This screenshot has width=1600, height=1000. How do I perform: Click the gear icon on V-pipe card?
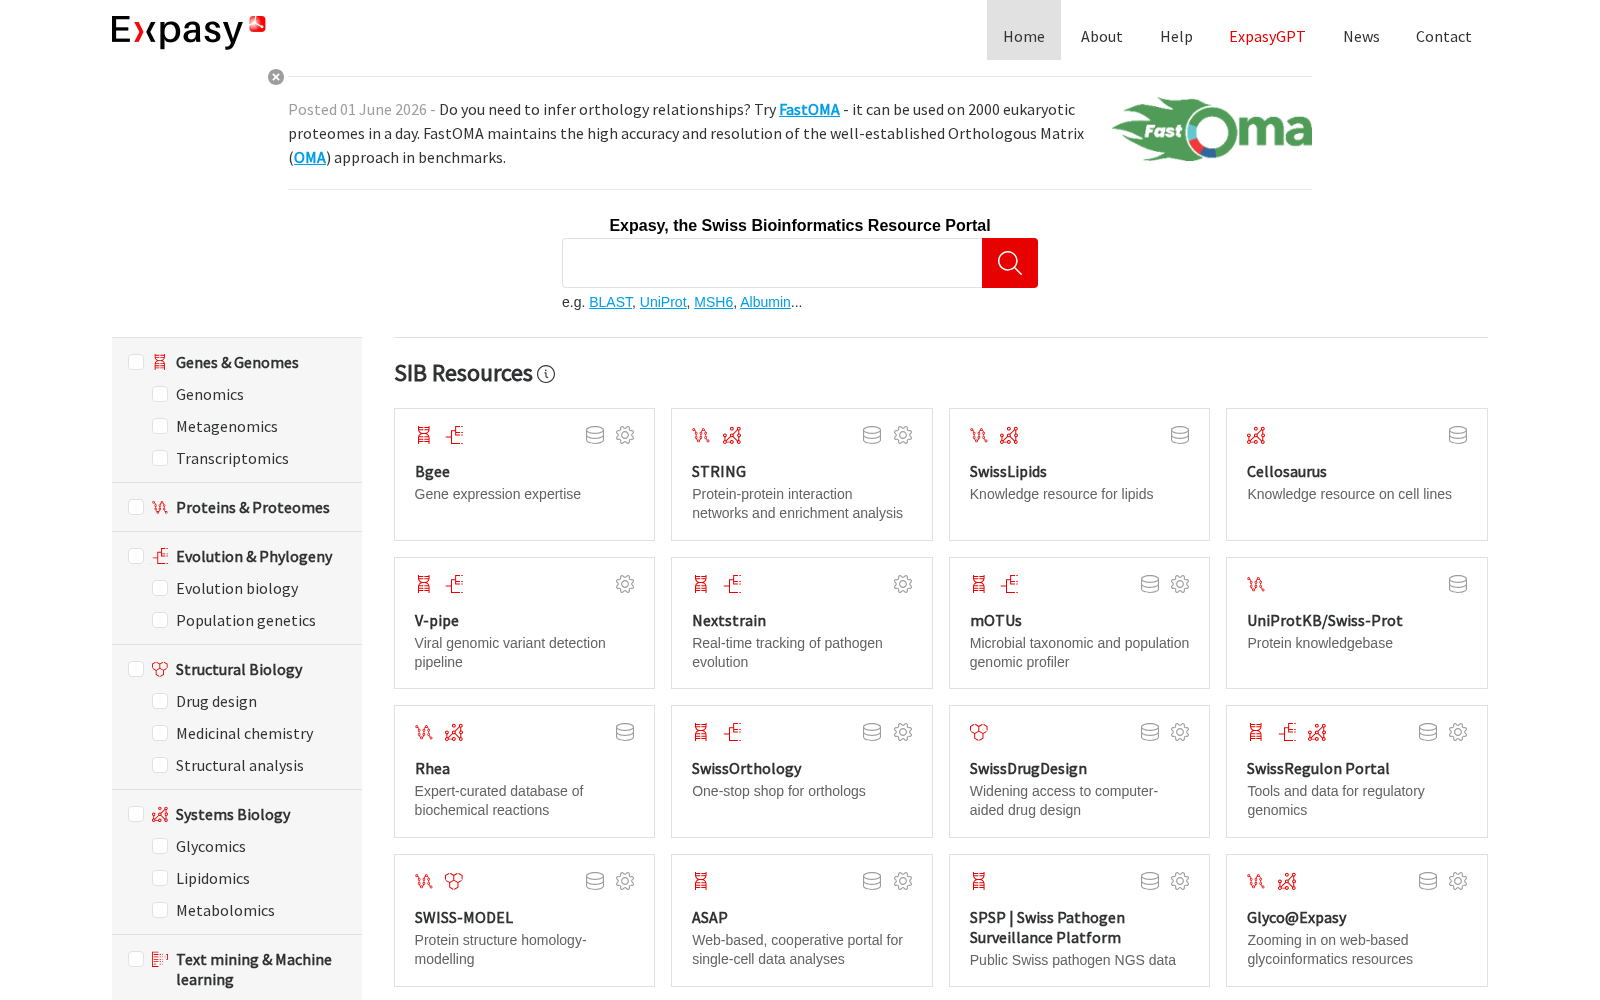coord(625,584)
